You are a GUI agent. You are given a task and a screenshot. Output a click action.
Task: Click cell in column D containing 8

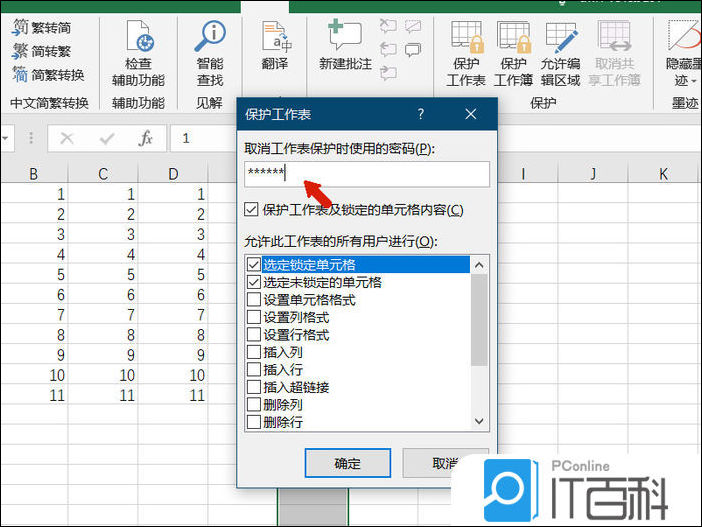point(173,335)
